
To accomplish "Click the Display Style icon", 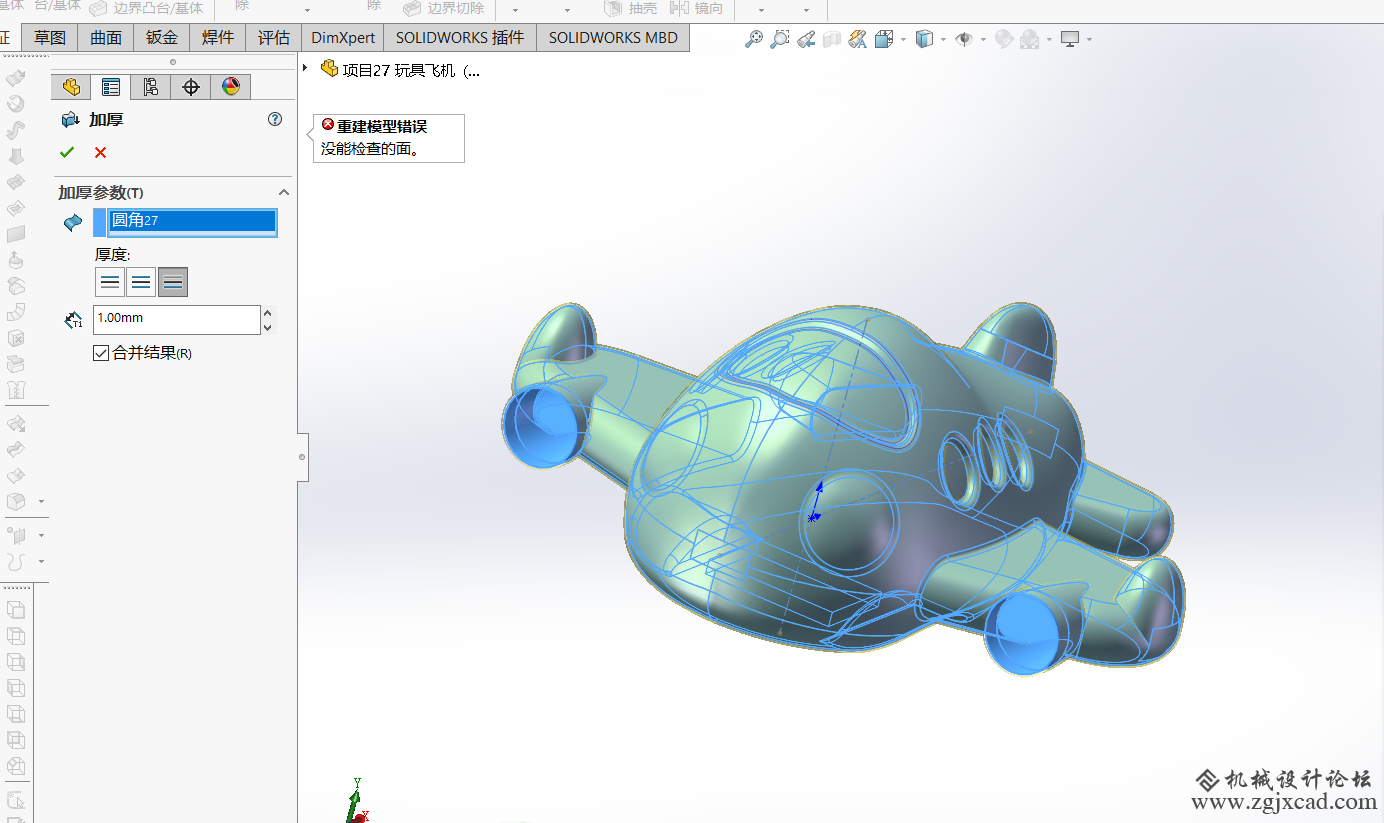I will 924,39.
